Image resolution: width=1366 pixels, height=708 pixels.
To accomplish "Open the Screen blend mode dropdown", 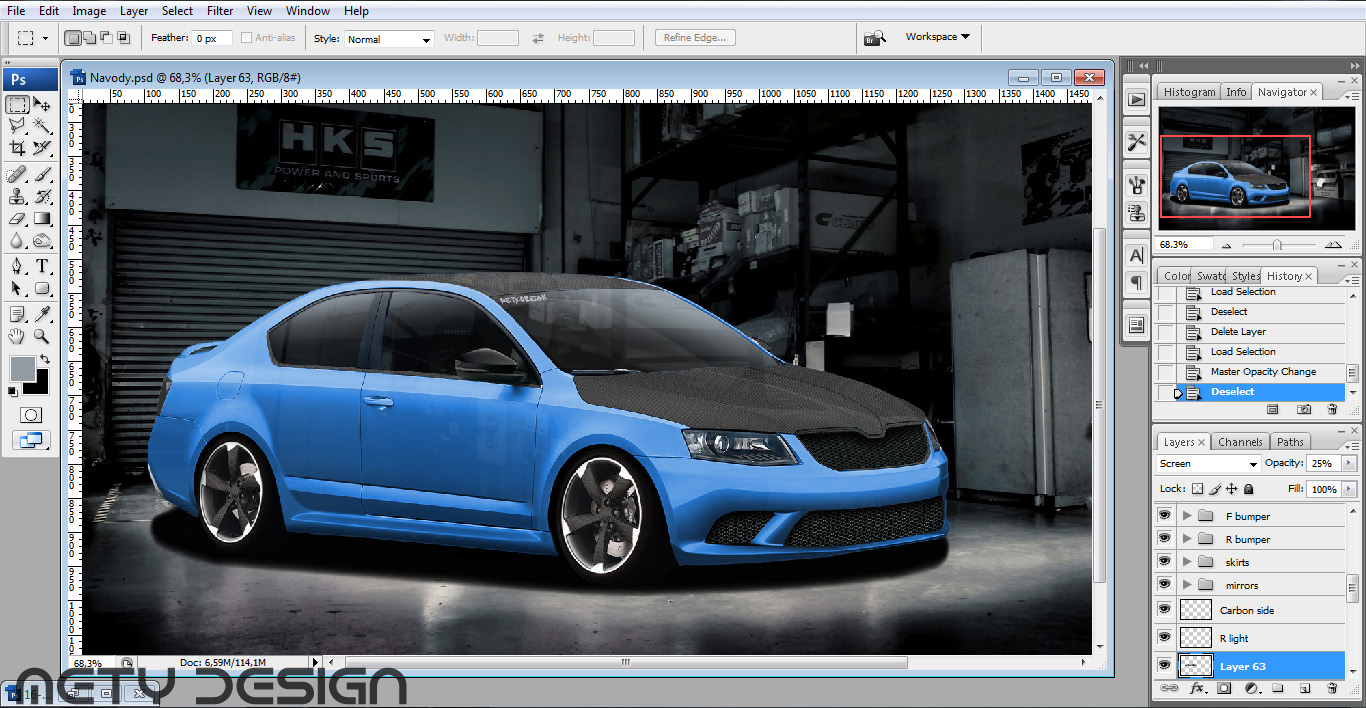I will (x=1208, y=464).
